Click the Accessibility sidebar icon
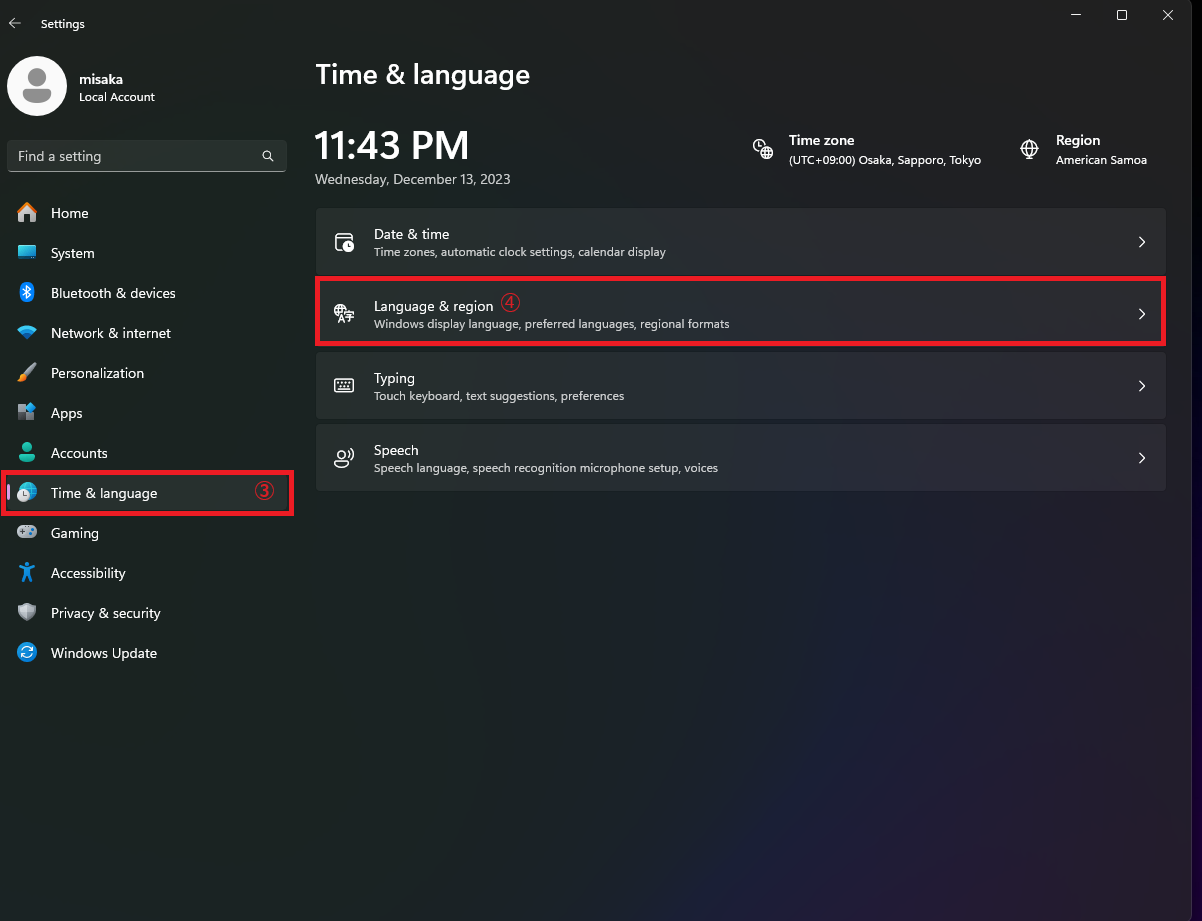The width and height of the screenshot is (1202, 921). click(x=27, y=573)
